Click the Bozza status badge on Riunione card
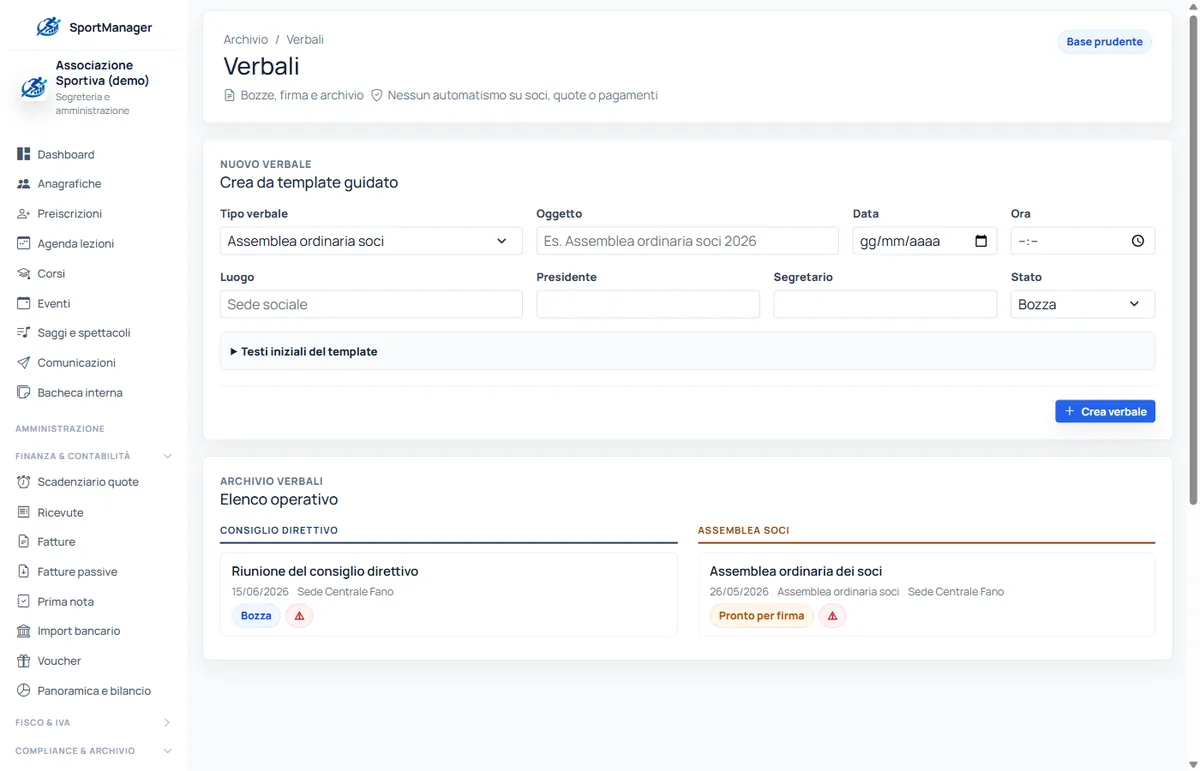Image resolution: width=1200 pixels, height=771 pixels. (x=256, y=616)
